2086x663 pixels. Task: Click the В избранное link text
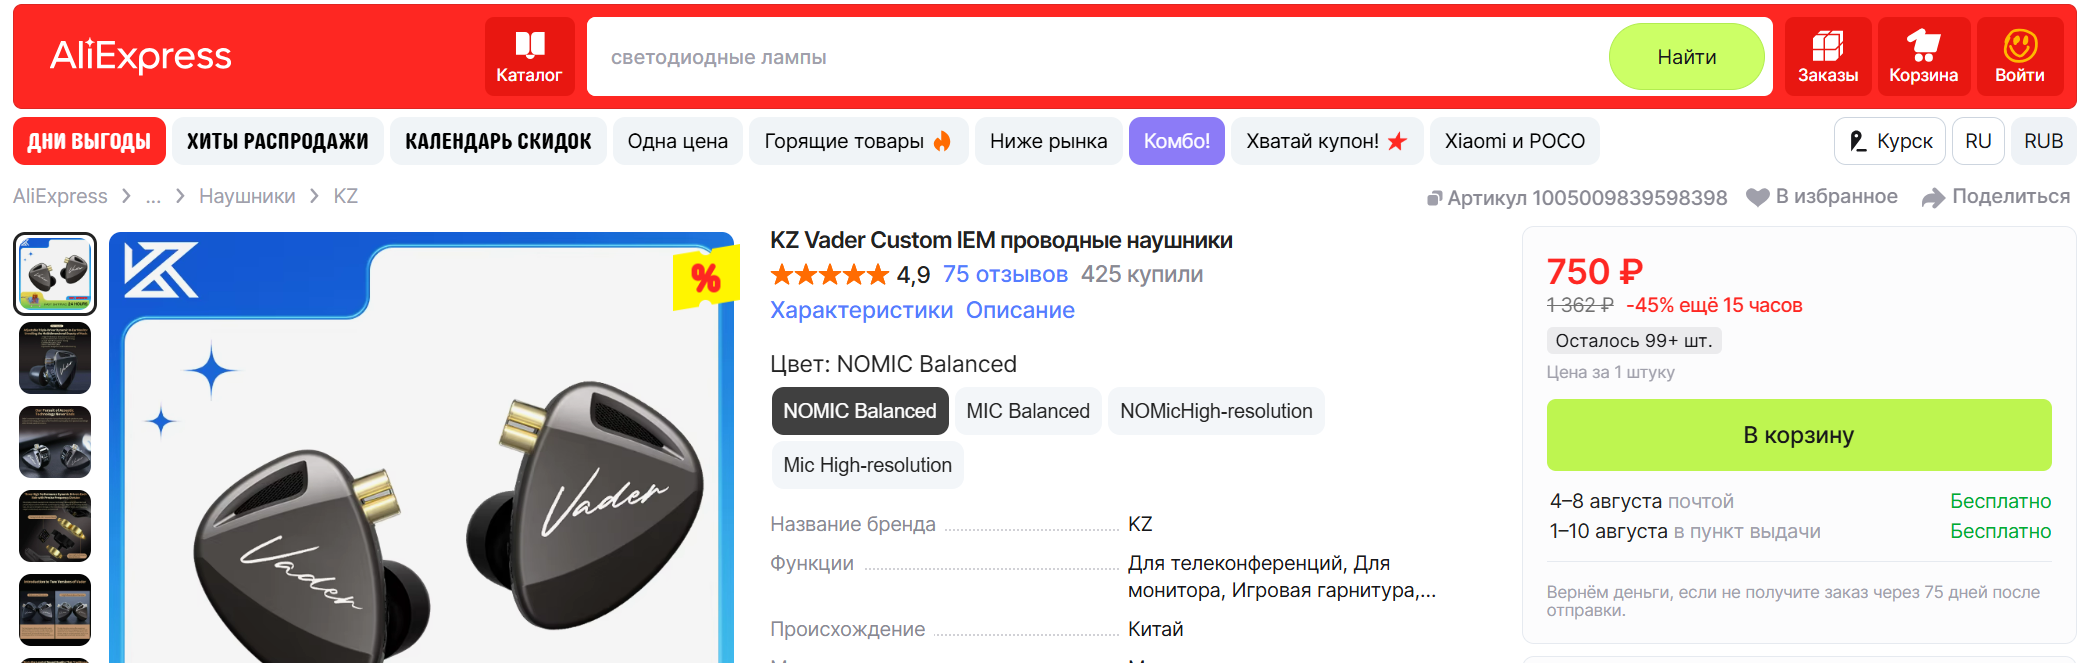coord(1836,196)
